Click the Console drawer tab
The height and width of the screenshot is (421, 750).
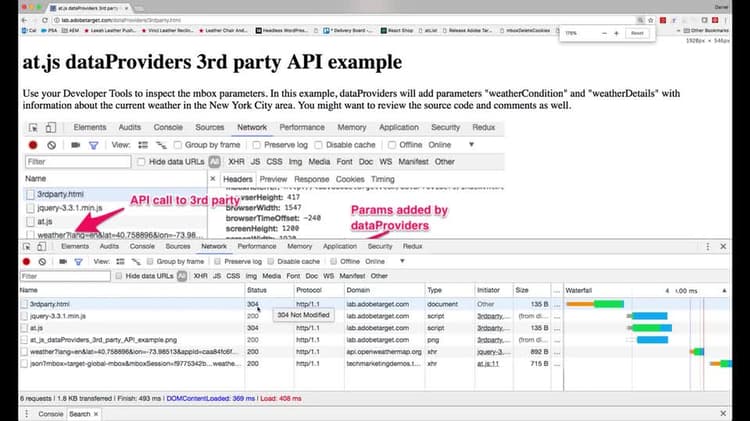51,414
